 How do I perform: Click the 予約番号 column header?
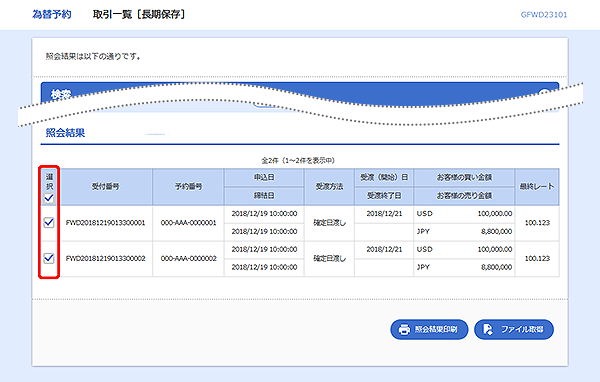188,187
